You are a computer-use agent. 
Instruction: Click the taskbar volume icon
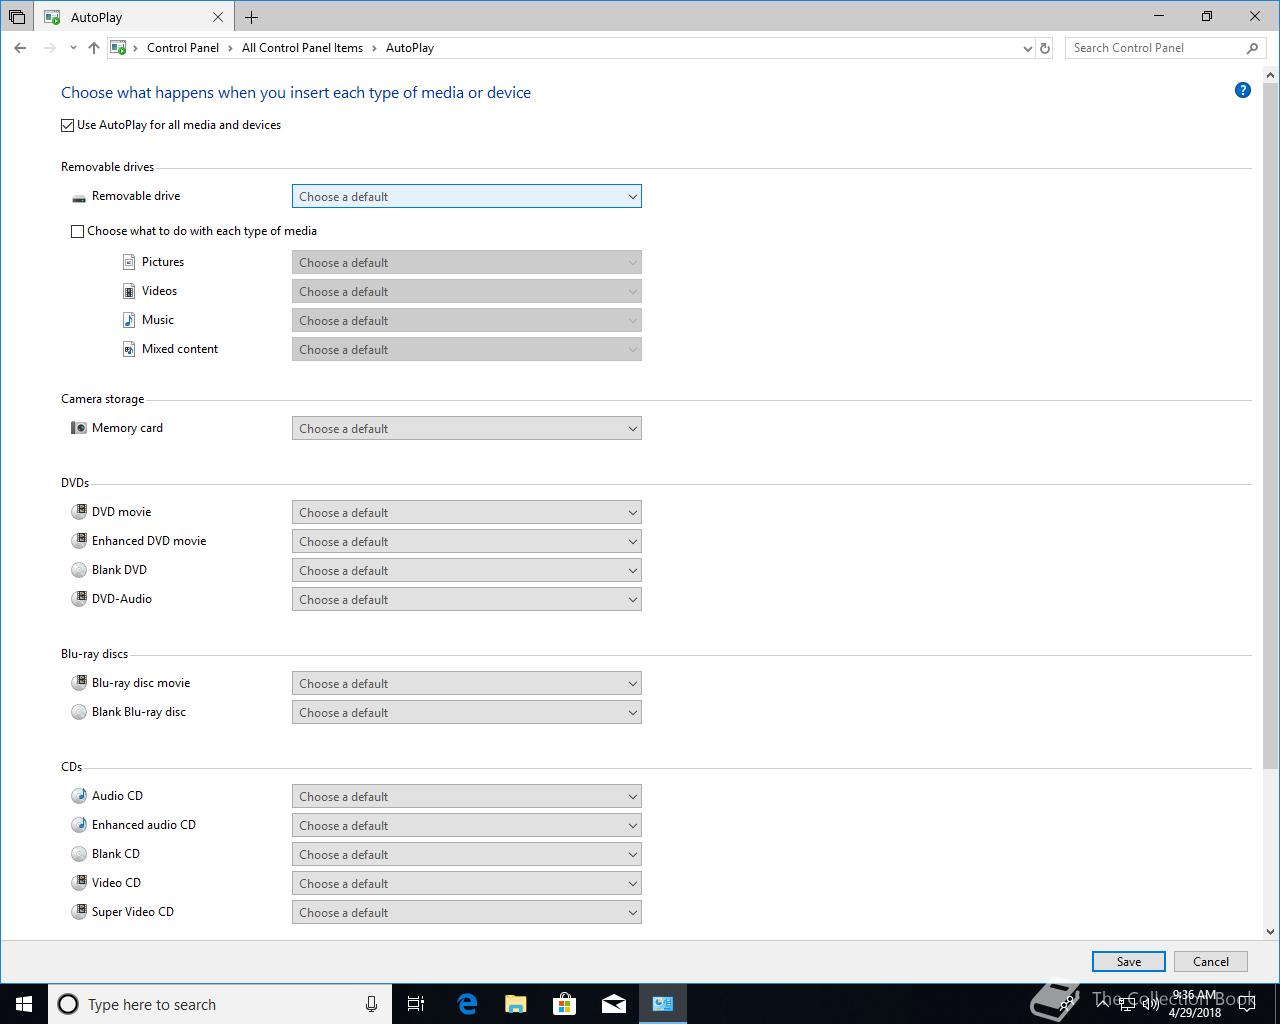click(x=1150, y=1004)
